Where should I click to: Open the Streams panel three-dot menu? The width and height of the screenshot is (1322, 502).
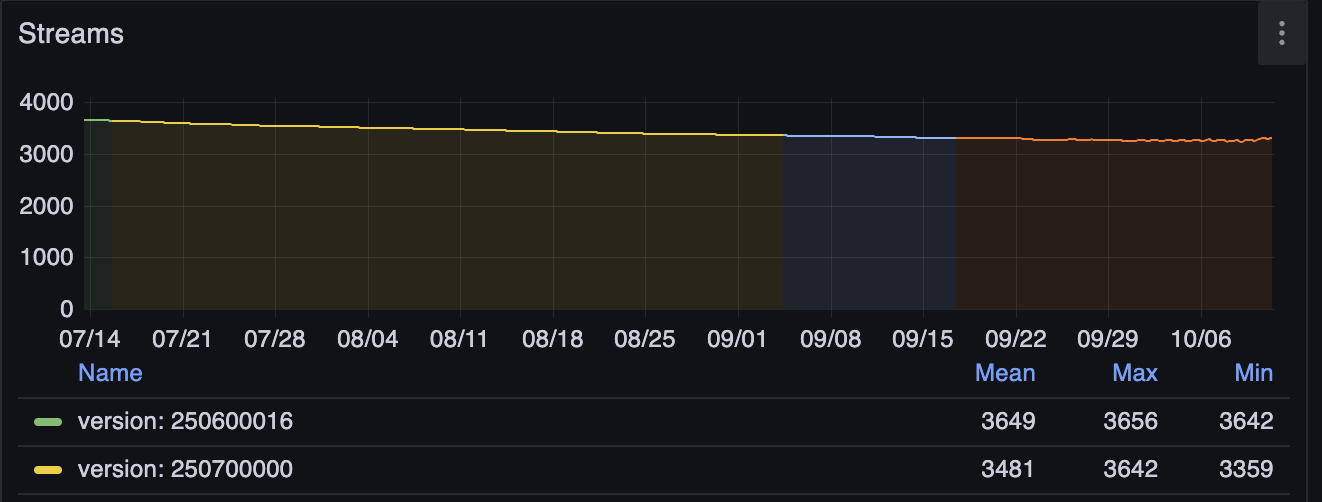tap(1281, 34)
